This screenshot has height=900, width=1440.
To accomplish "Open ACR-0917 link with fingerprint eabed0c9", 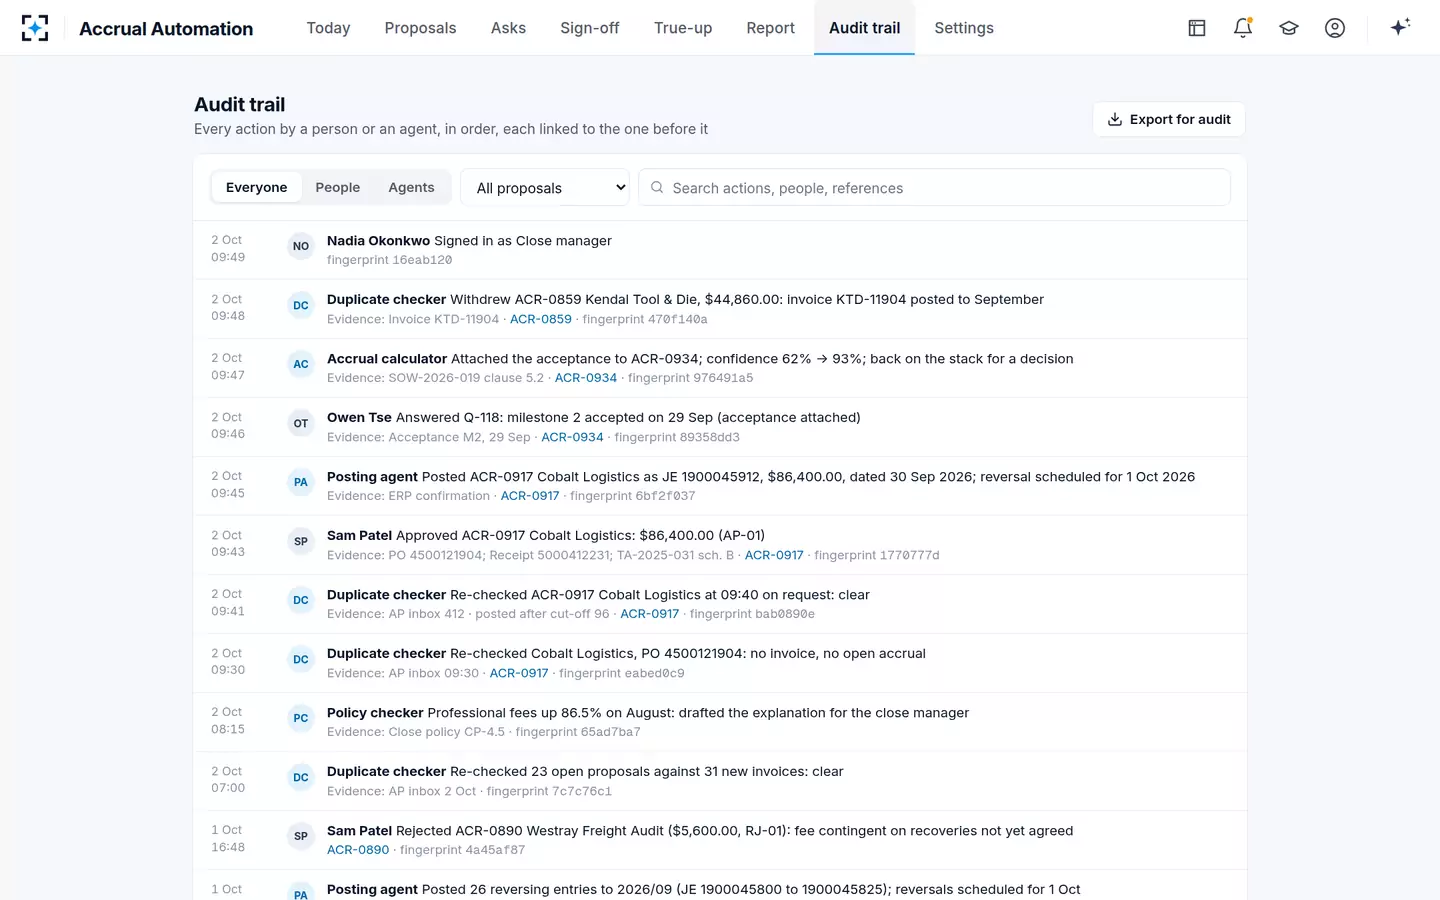I will point(519,673).
